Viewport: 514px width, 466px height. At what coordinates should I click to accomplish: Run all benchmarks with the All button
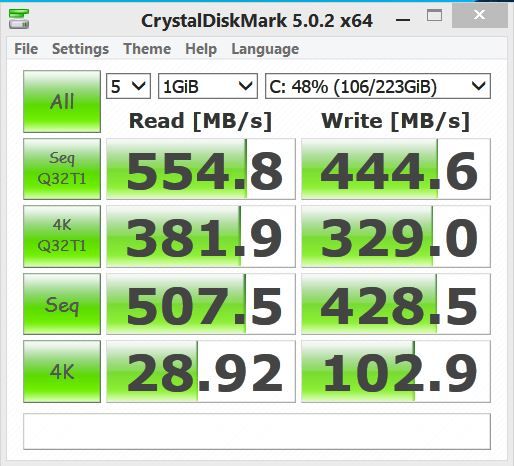62,101
